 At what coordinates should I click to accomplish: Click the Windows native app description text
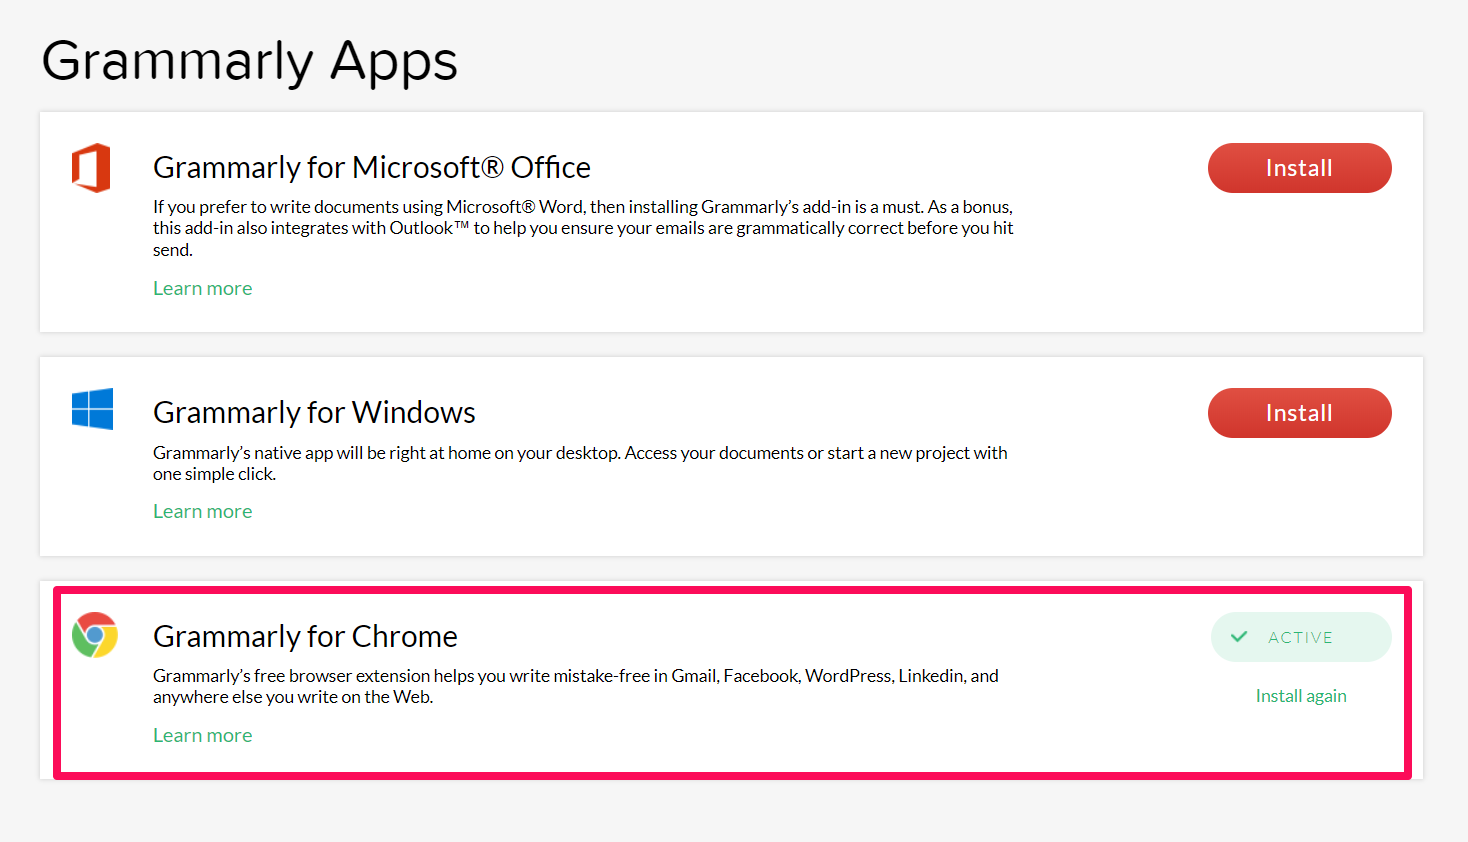(x=580, y=463)
